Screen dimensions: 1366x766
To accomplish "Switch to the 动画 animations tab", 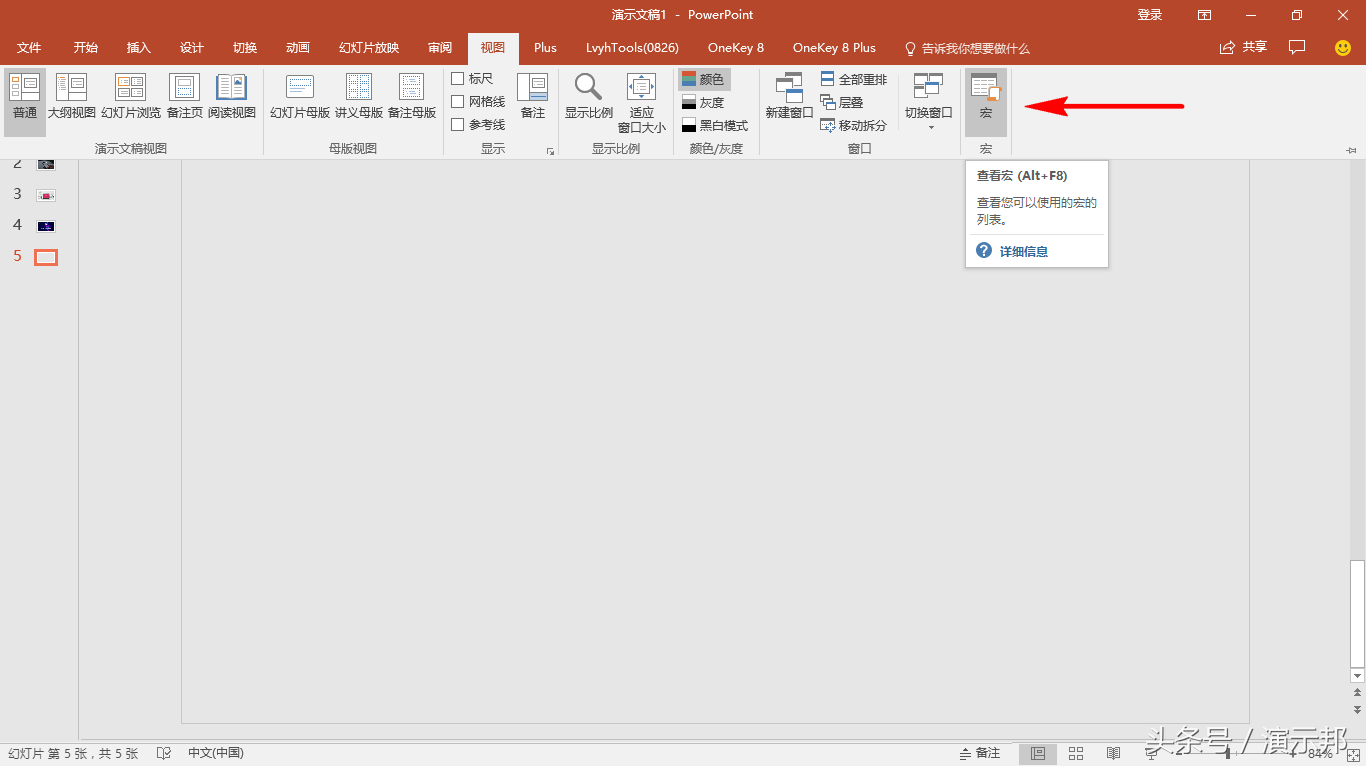I will pos(298,48).
